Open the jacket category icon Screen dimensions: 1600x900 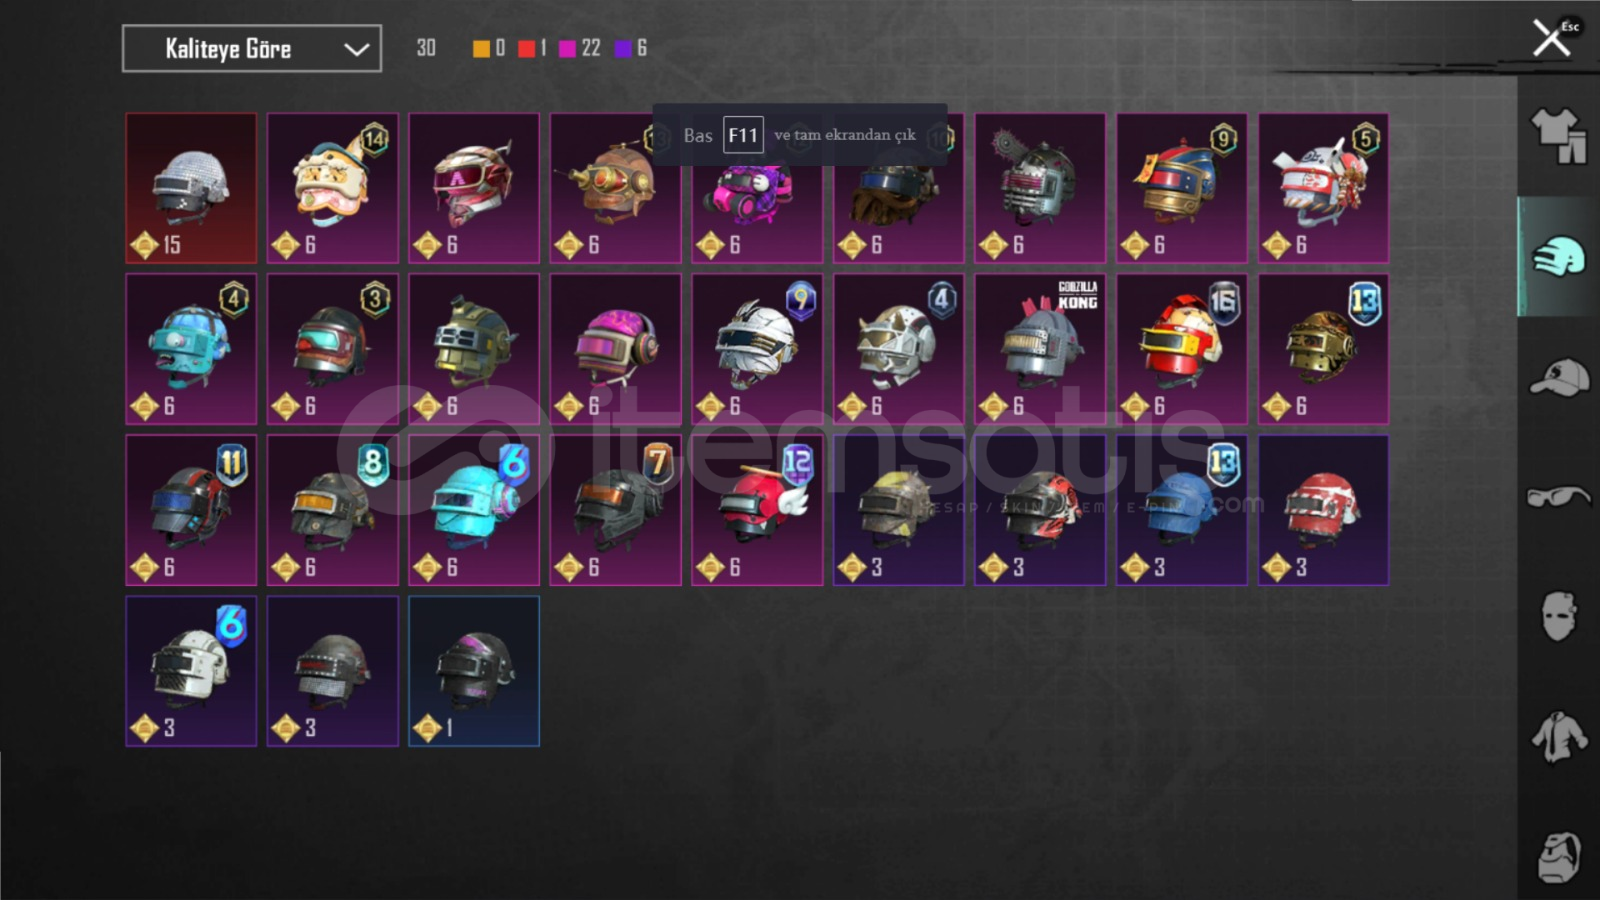pos(1558,736)
